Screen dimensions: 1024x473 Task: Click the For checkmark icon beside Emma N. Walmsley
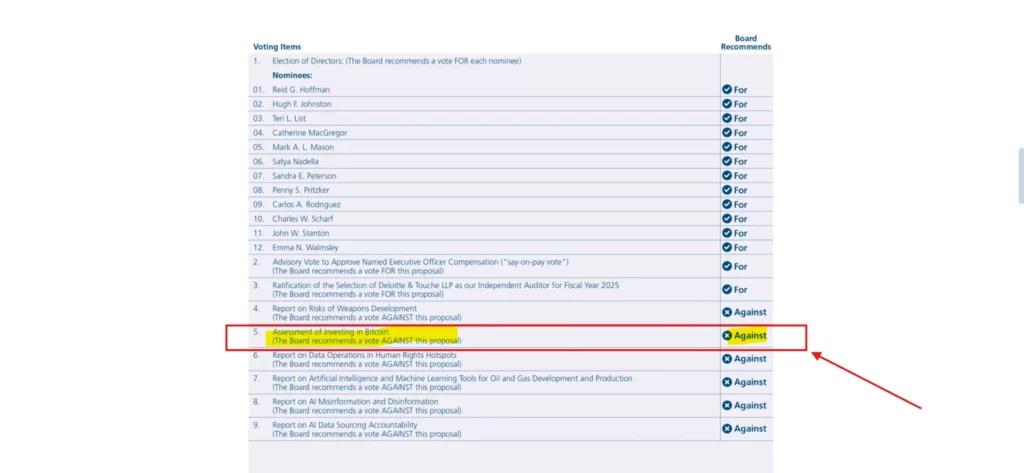pyautogui.click(x=726, y=248)
